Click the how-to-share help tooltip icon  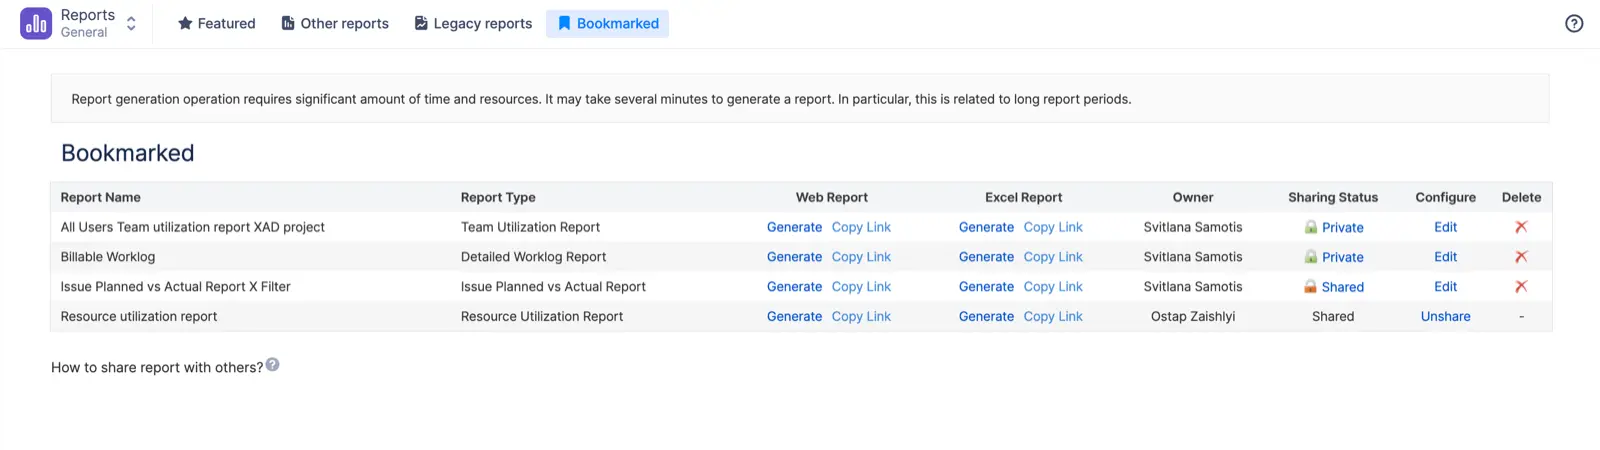(x=272, y=365)
